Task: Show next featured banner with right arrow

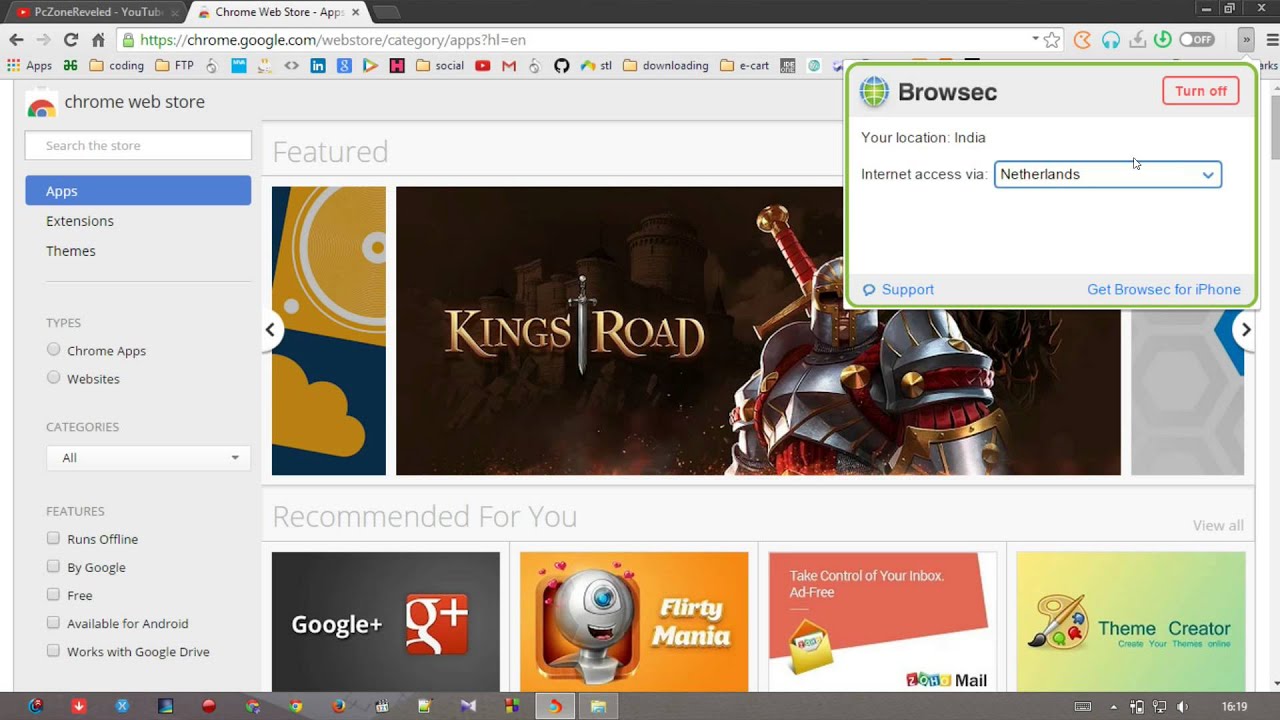Action: pyautogui.click(x=1245, y=330)
